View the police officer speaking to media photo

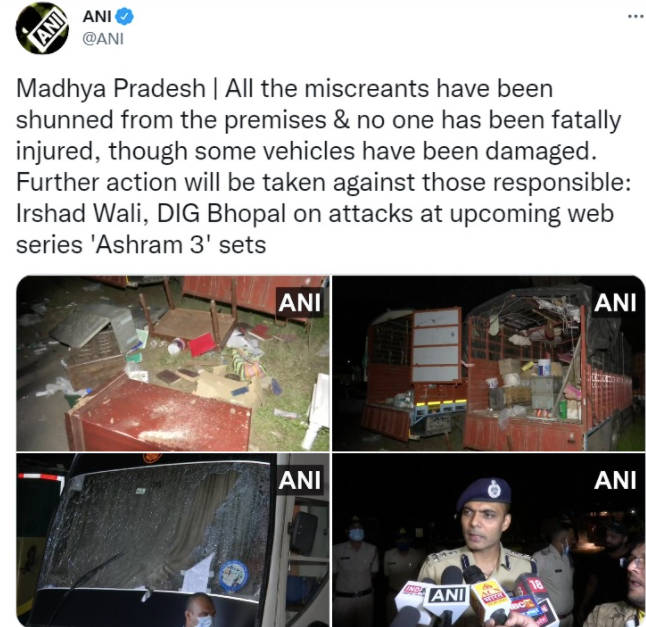(489, 540)
